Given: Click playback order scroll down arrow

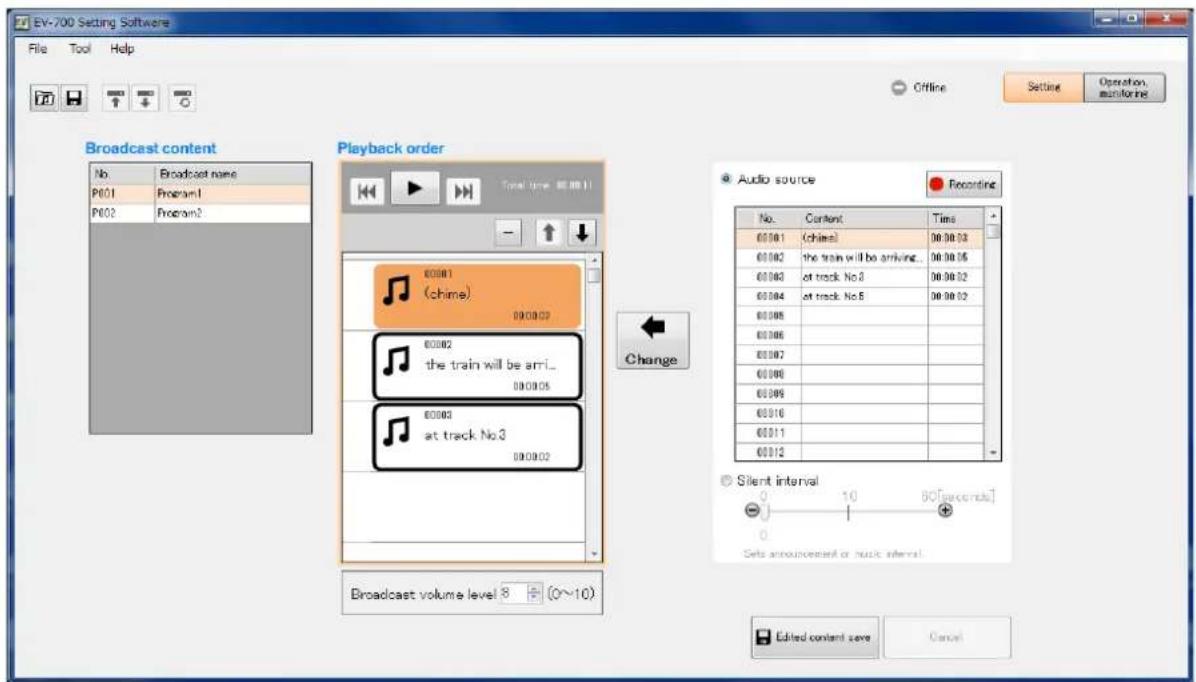Looking at the screenshot, I should pyautogui.click(x=594, y=555).
